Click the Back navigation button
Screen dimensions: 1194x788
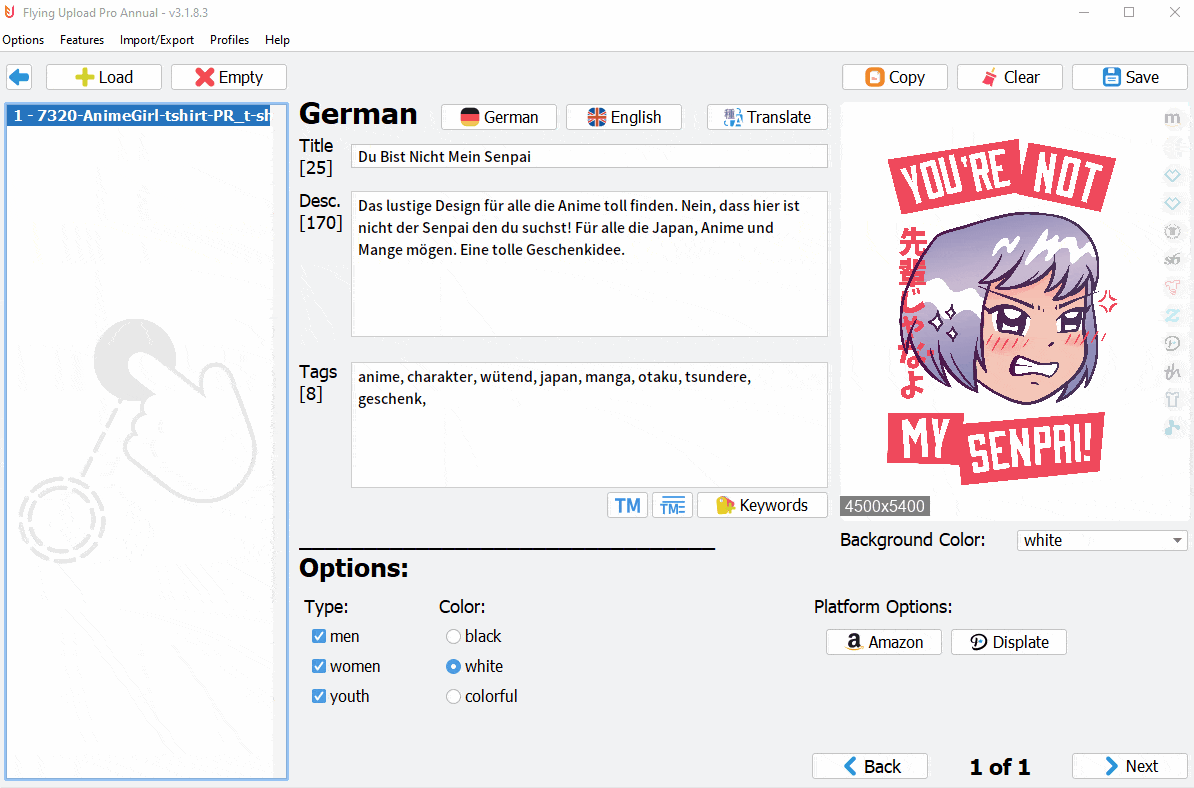[870, 766]
